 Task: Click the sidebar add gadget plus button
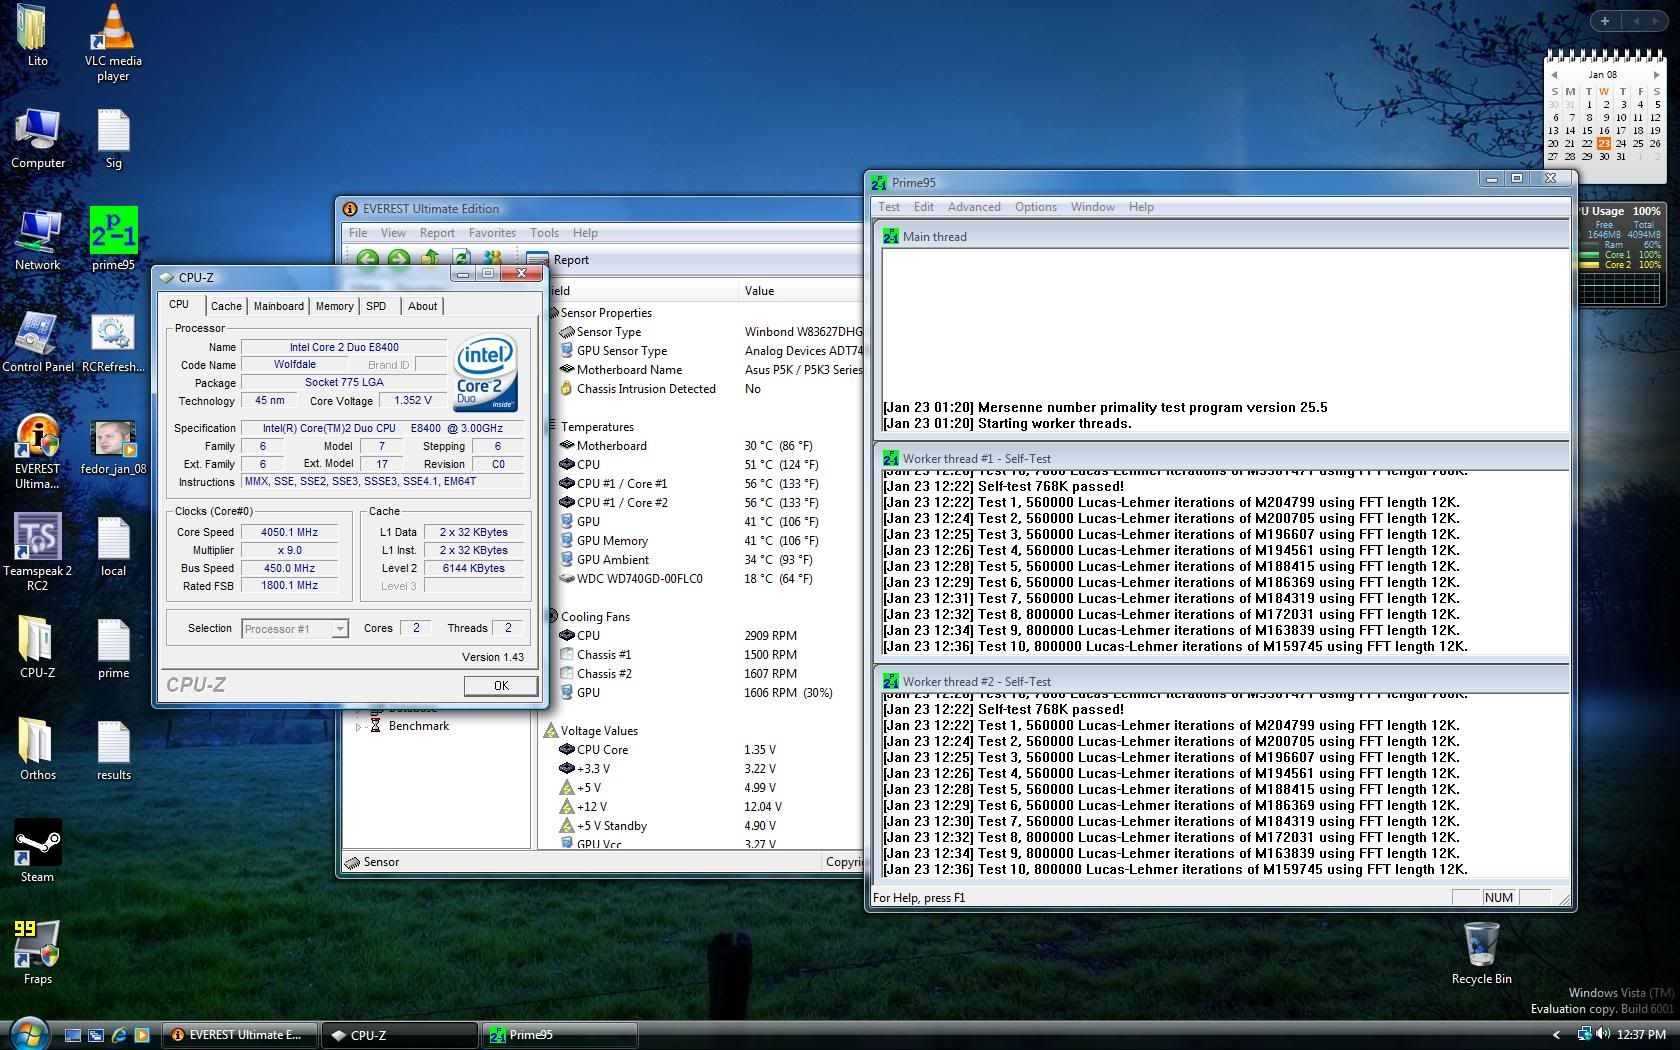[1605, 20]
